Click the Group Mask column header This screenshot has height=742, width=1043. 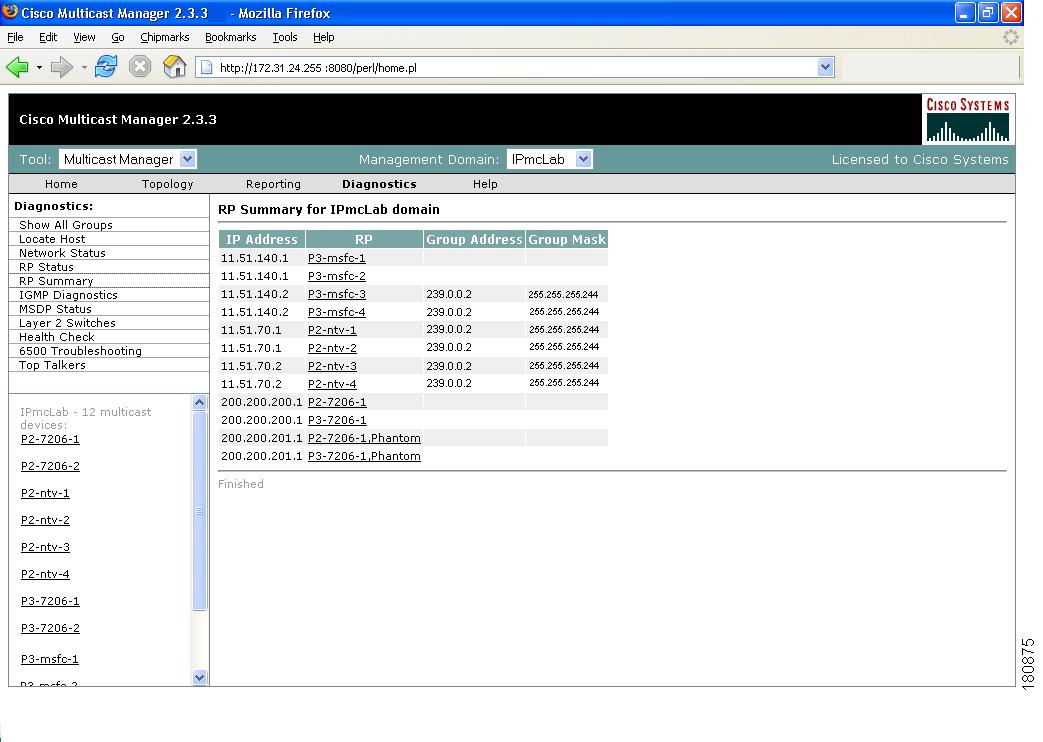tap(567, 239)
